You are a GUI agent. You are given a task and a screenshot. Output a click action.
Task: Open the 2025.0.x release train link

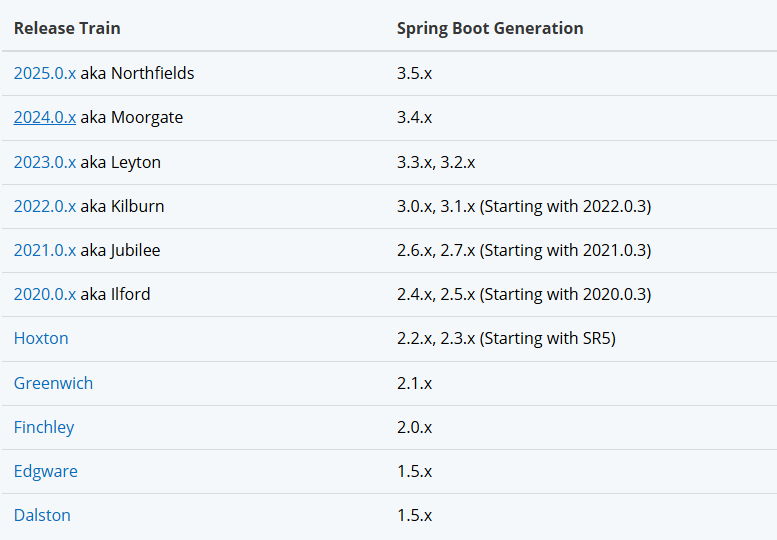point(45,73)
